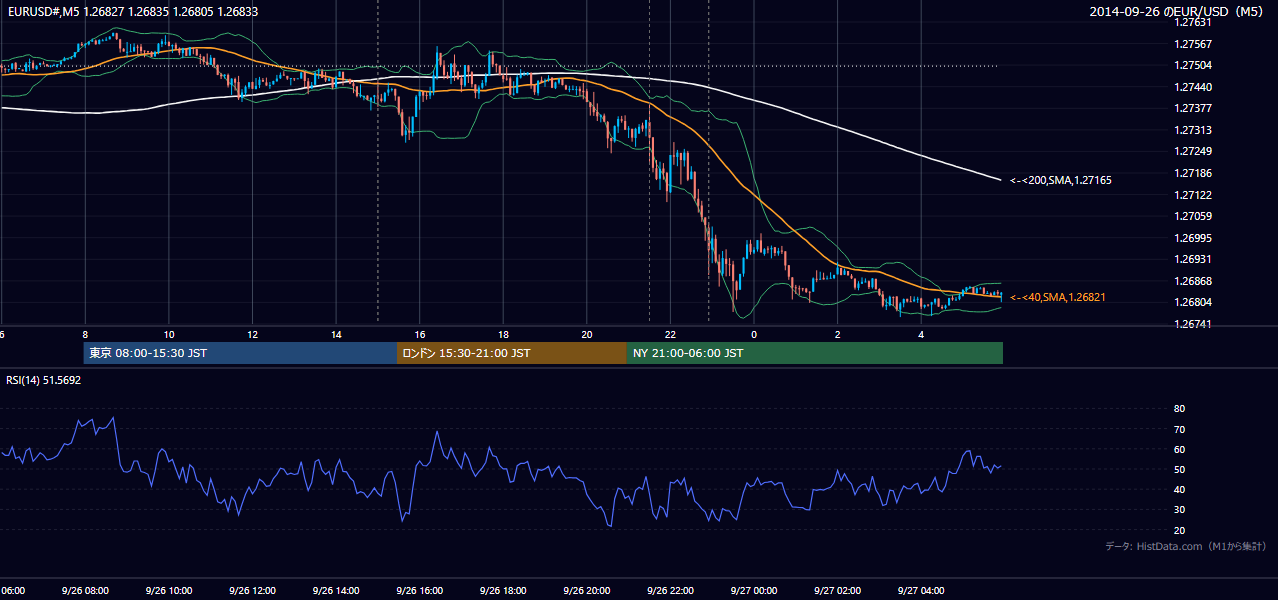Viewport: 1278px width, 600px height.
Task: Click the 9/26 16:00 time label
Action: [x=420, y=590]
